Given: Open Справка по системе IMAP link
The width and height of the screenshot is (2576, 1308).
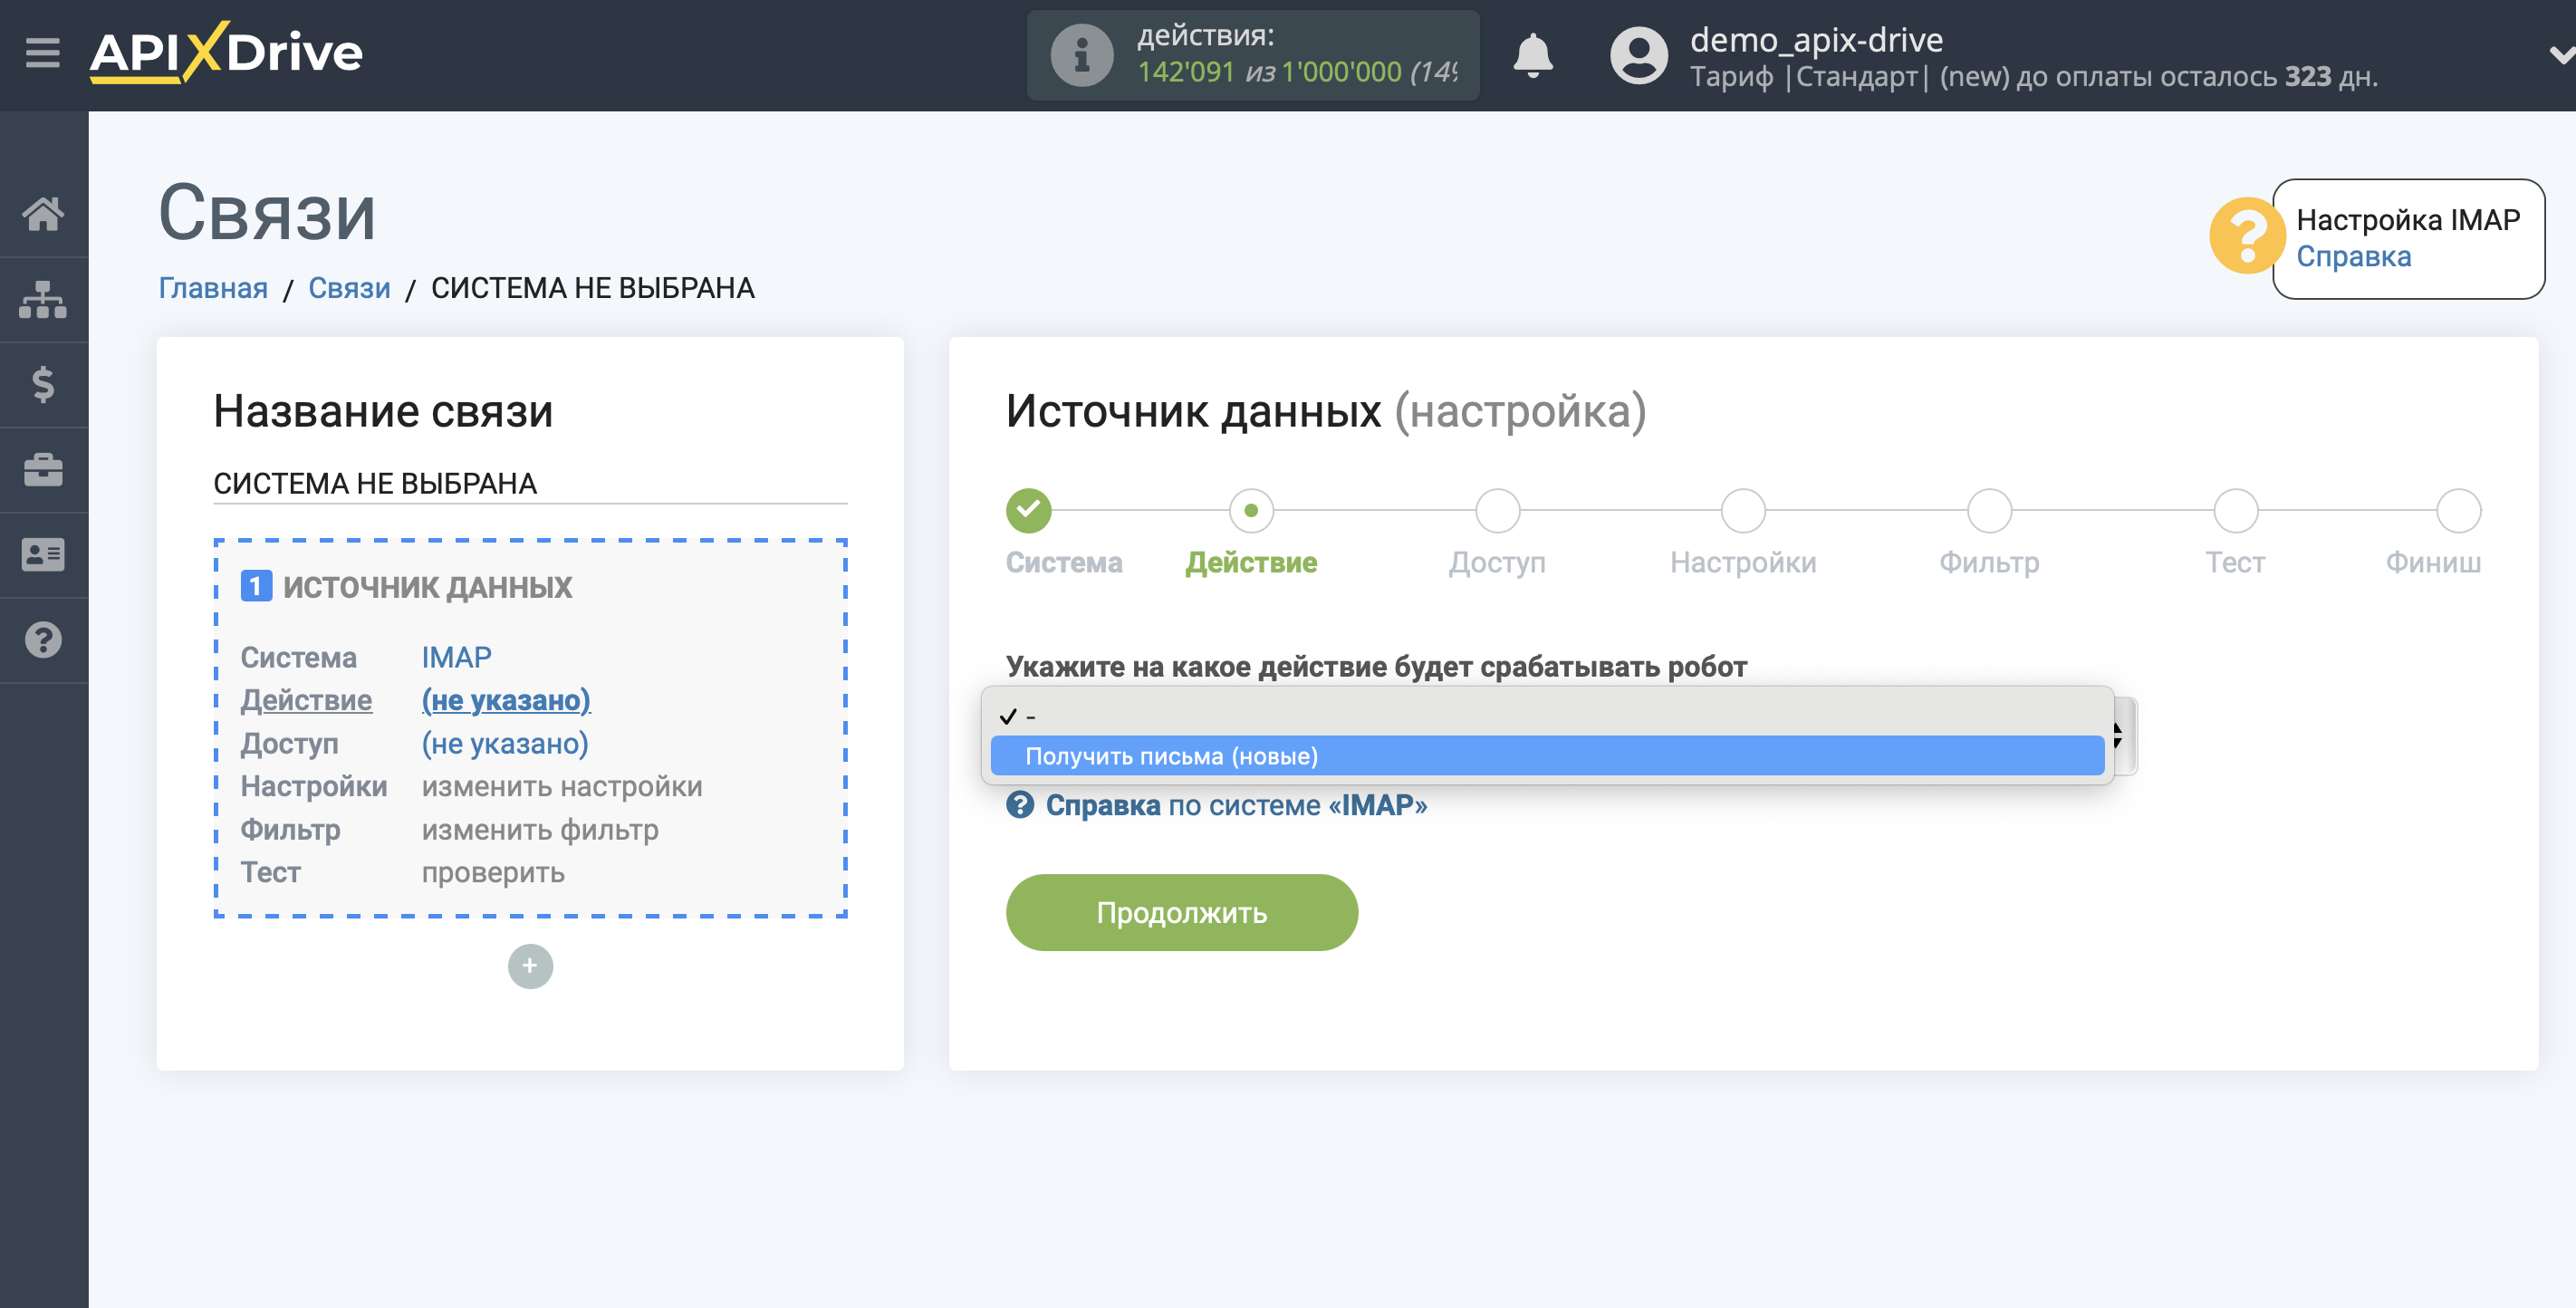Looking at the screenshot, I should coord(1236,805).
